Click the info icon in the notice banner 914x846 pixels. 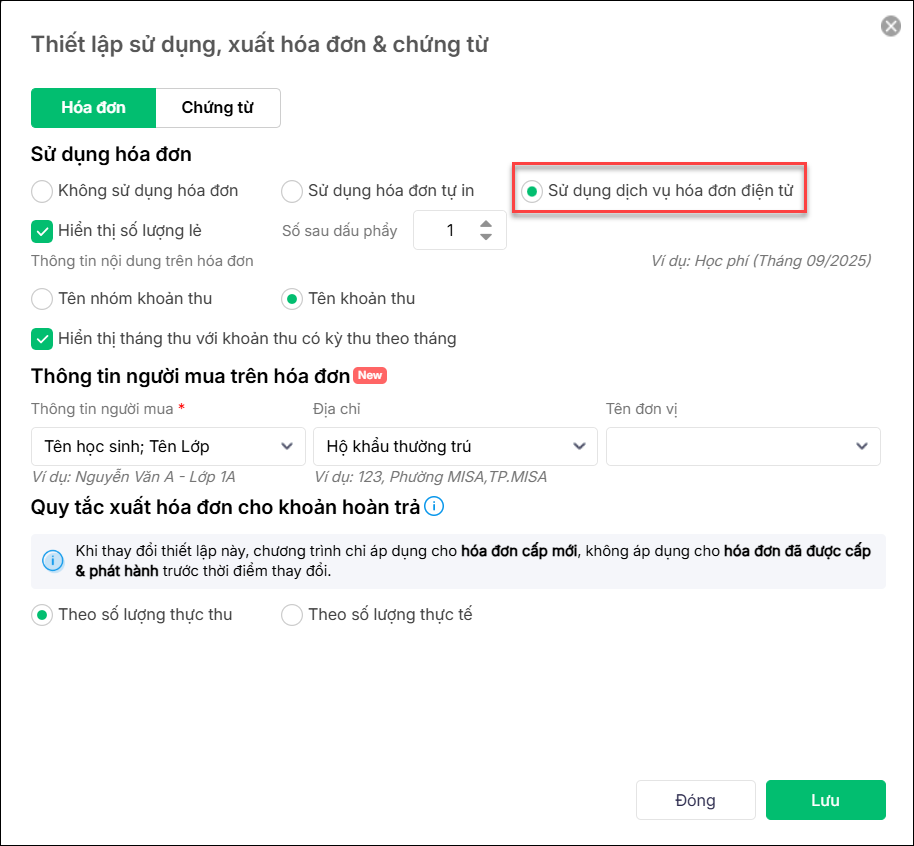coord(53,561)
